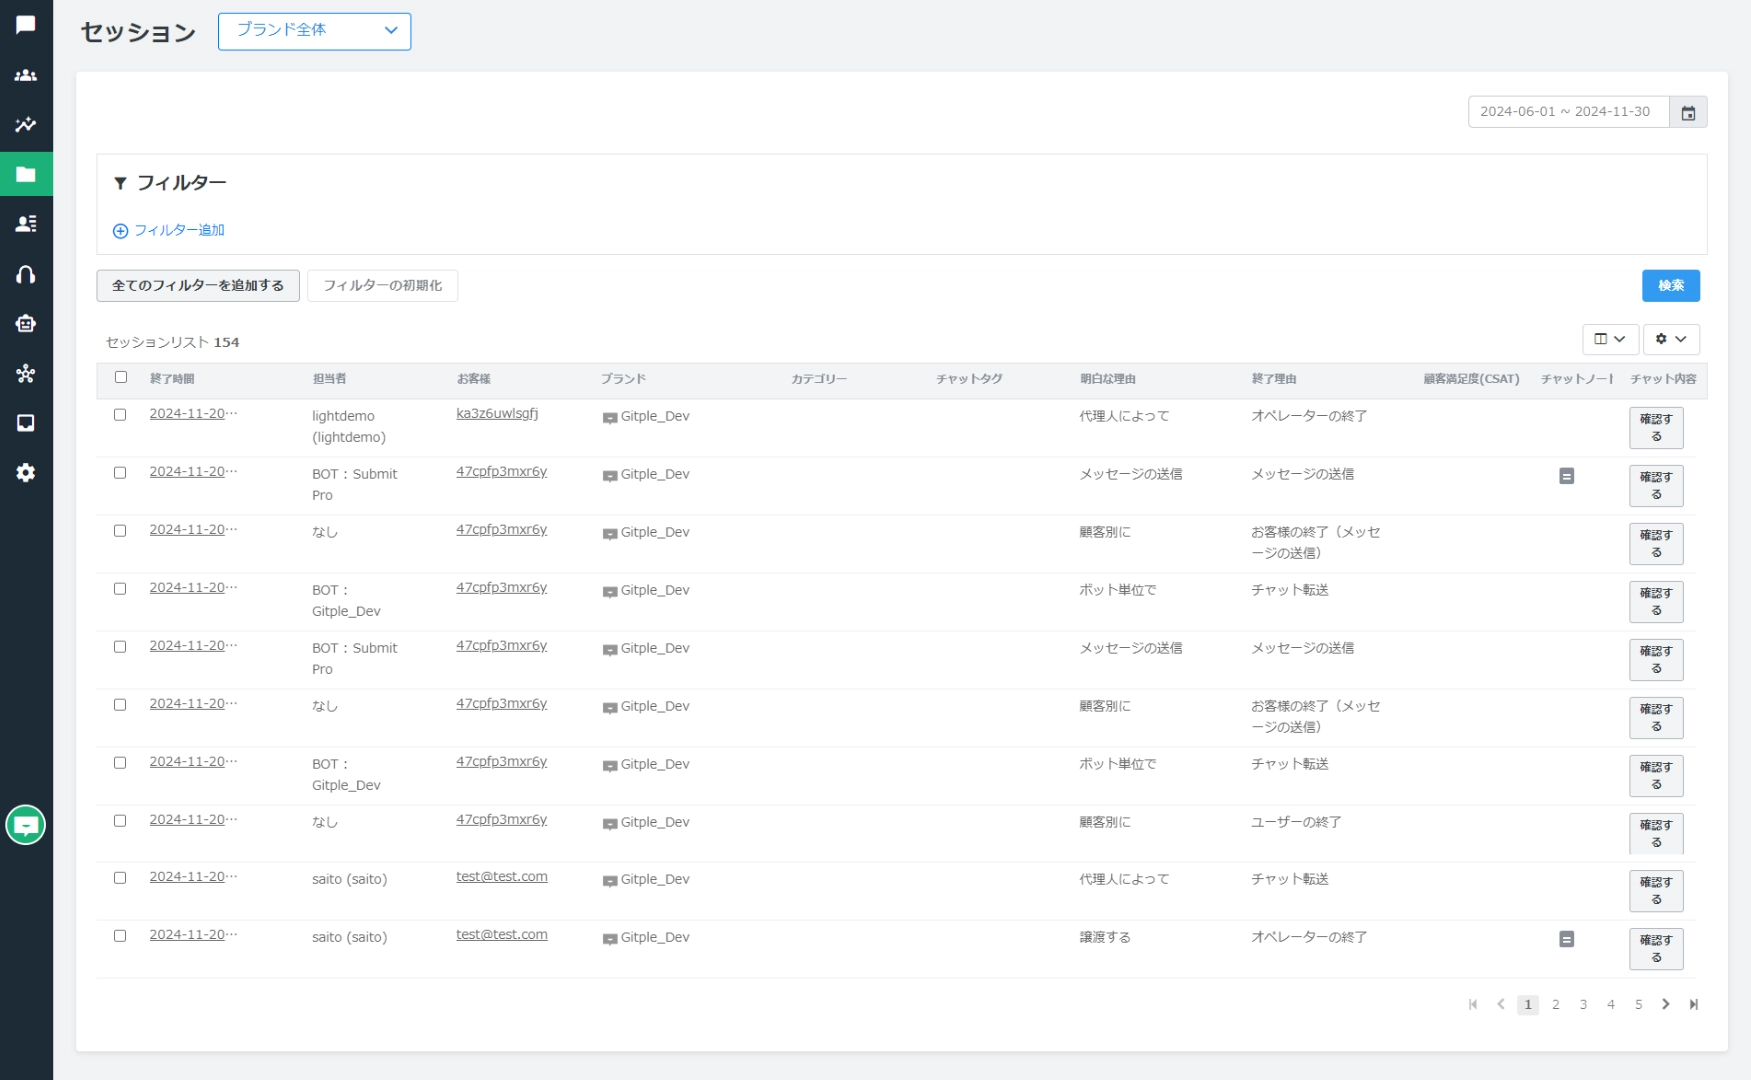
Task: Click the blue 検索 search button
Action: (x=1671, y=285)
